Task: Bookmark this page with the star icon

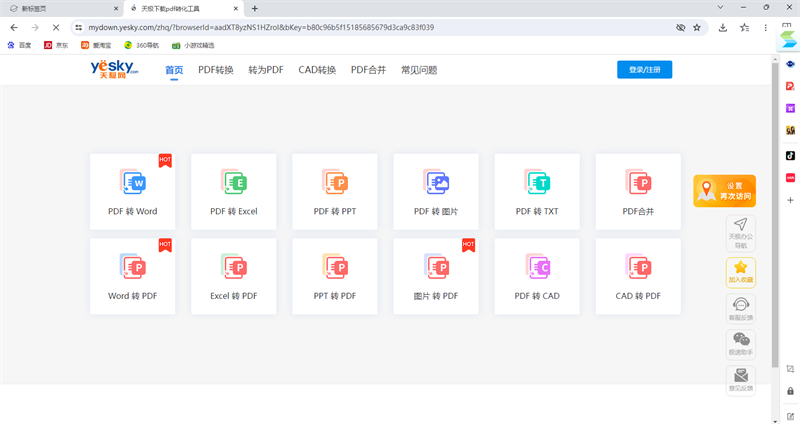Action: click(x=697, y=28)
